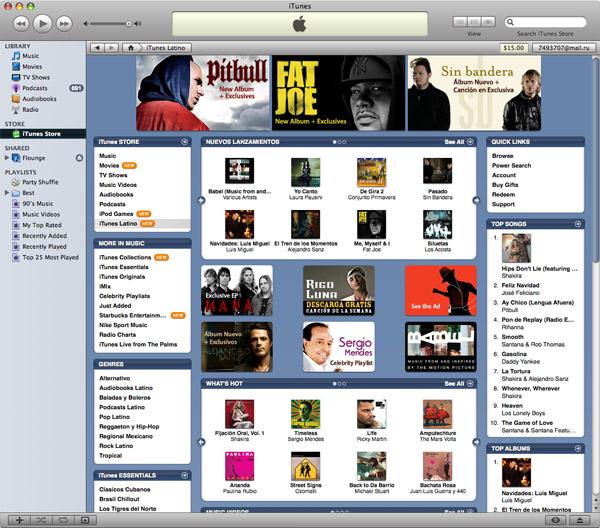Open the Top 25 Most Played playlist

51,257
